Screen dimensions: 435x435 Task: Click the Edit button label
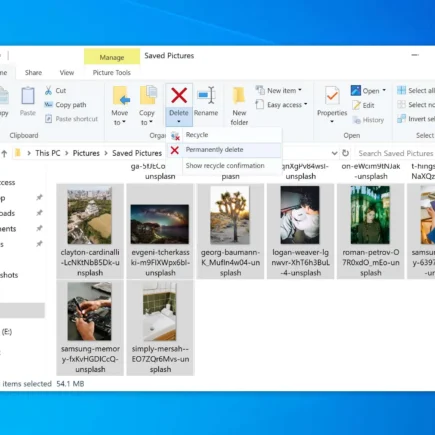click(368, 105)
